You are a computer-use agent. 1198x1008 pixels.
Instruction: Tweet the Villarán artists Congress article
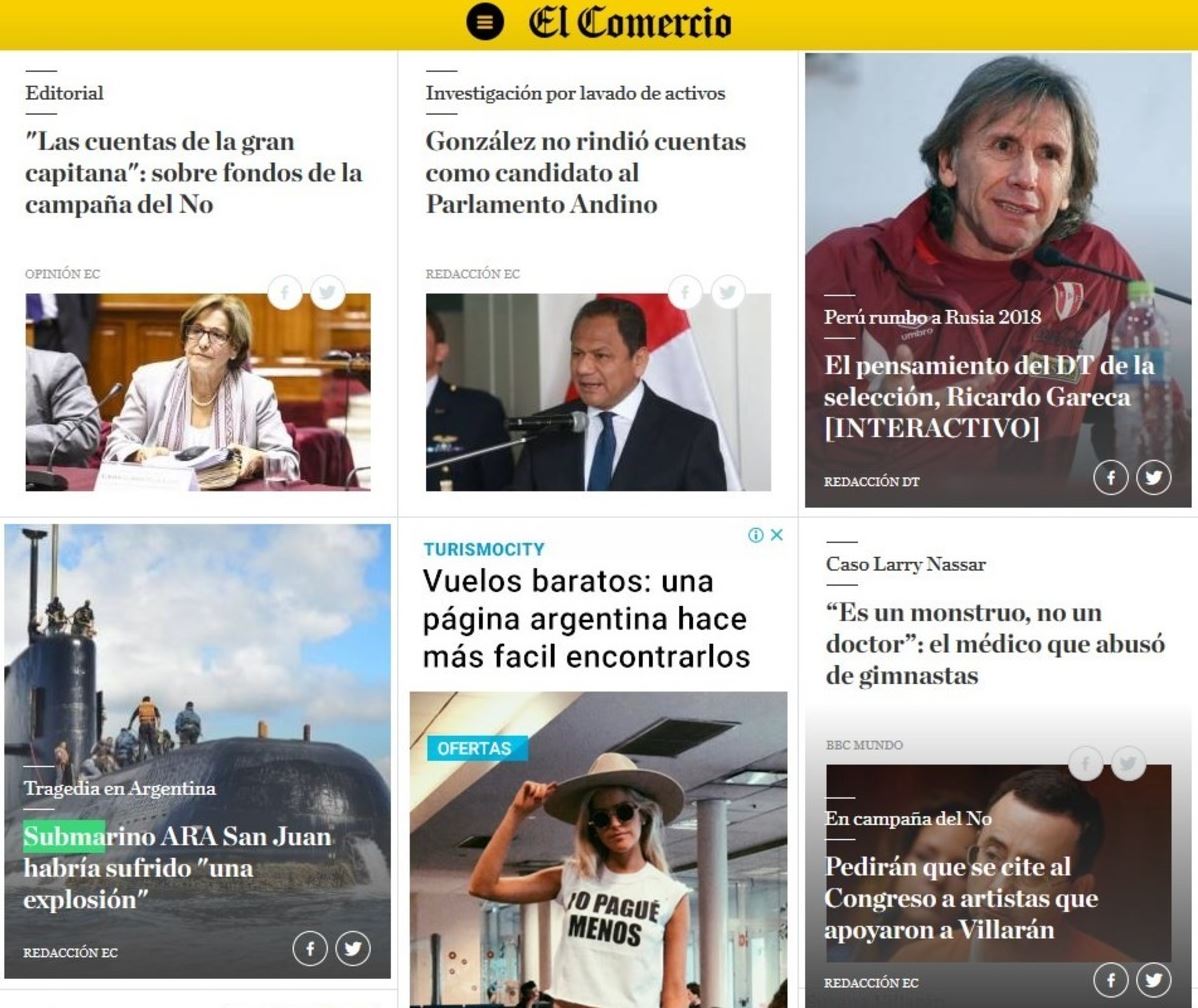[1154, 979]
